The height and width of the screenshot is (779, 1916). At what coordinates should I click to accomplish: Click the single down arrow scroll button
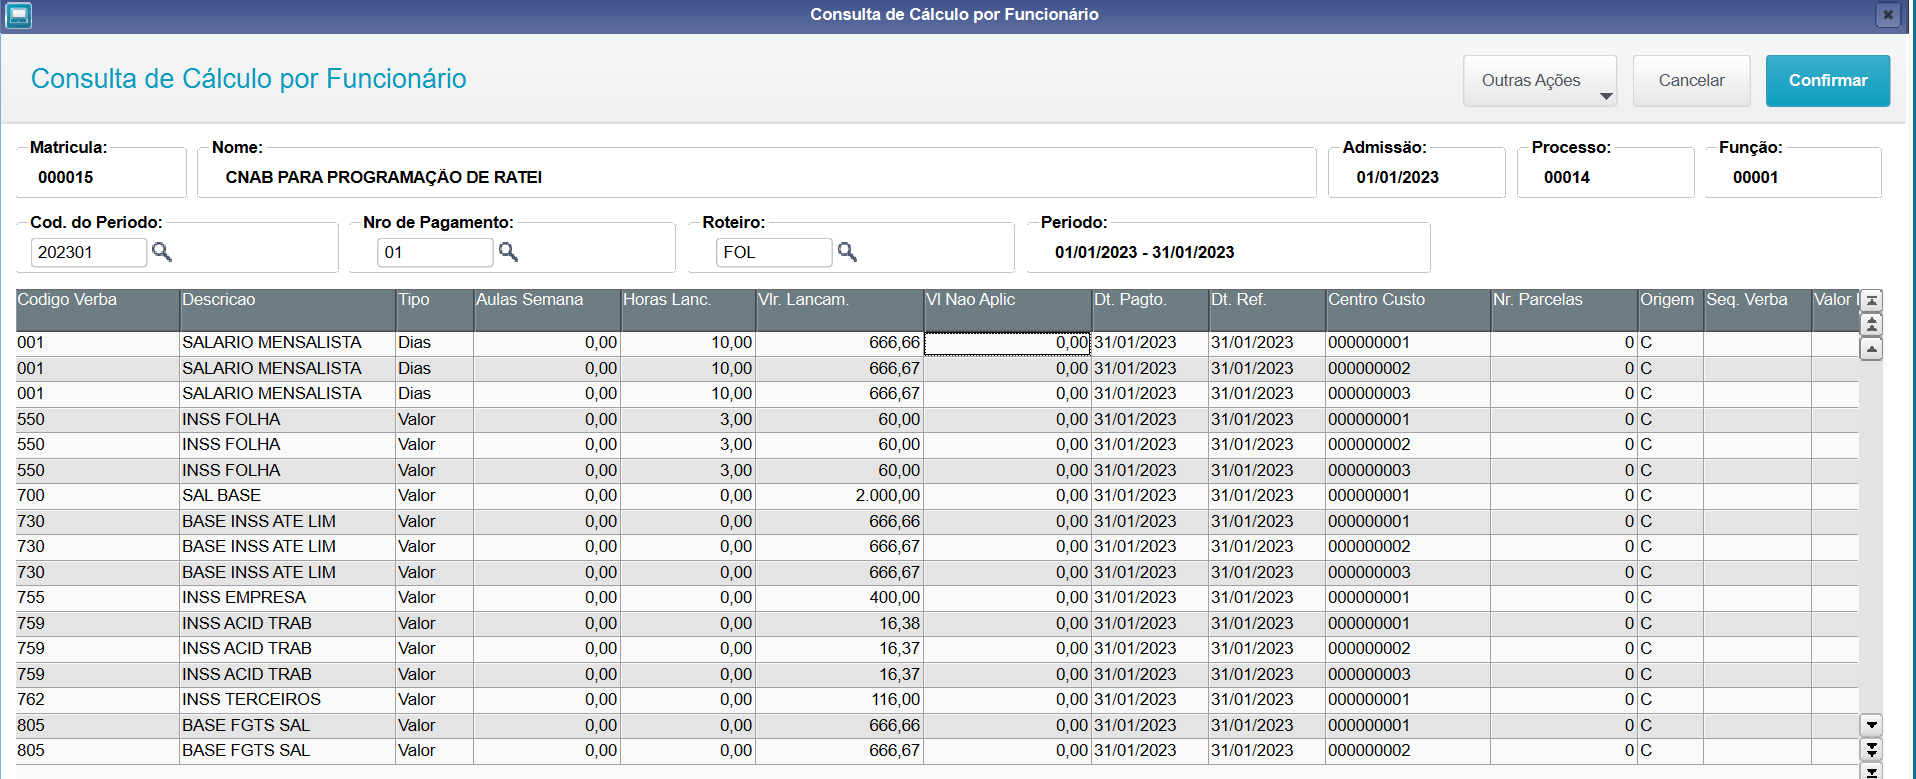(x=1871, y=724)
